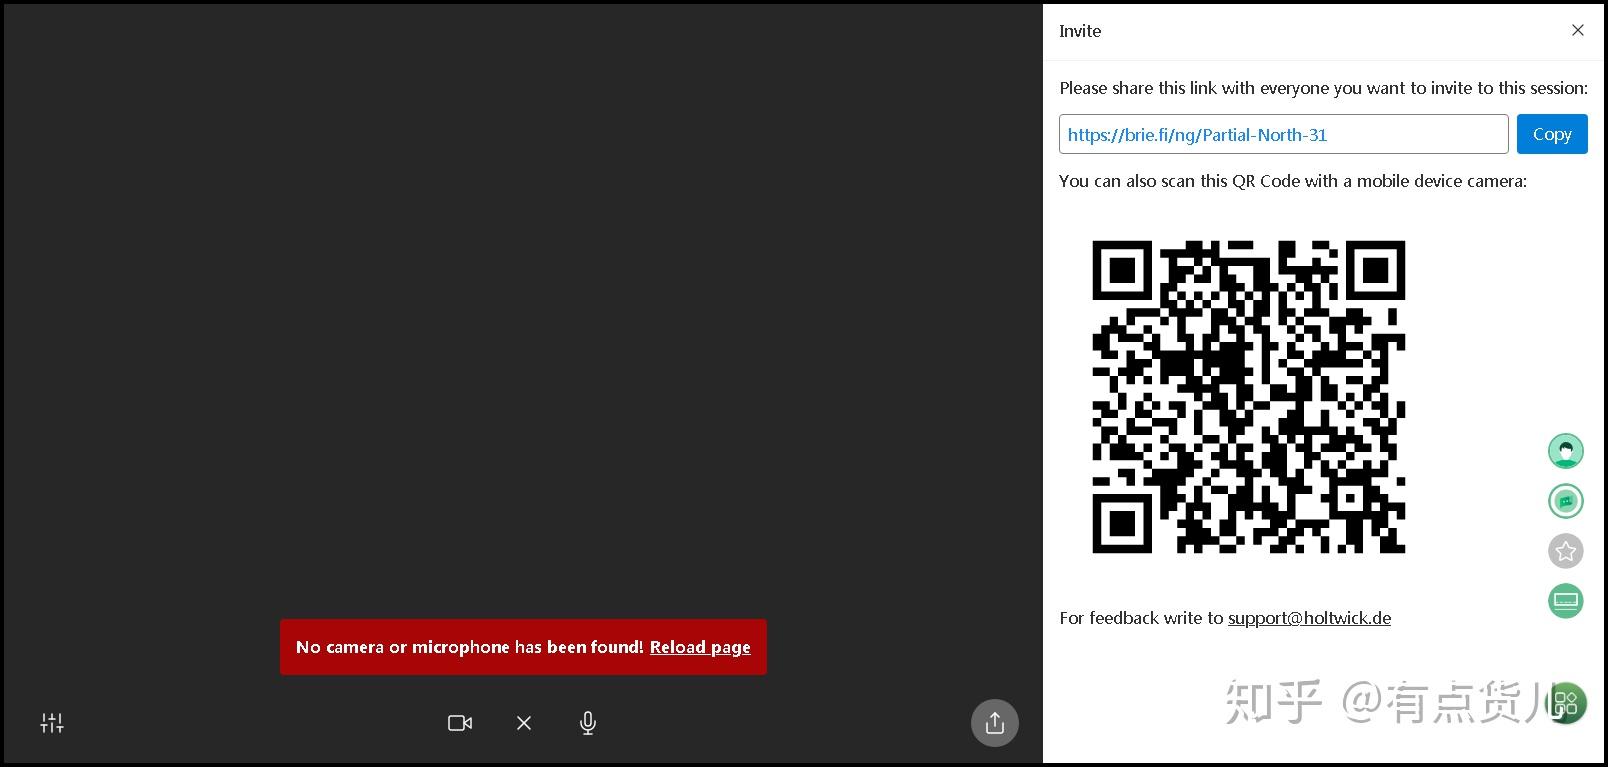
Task: Click the round share invite button
Action: point(995,722)
